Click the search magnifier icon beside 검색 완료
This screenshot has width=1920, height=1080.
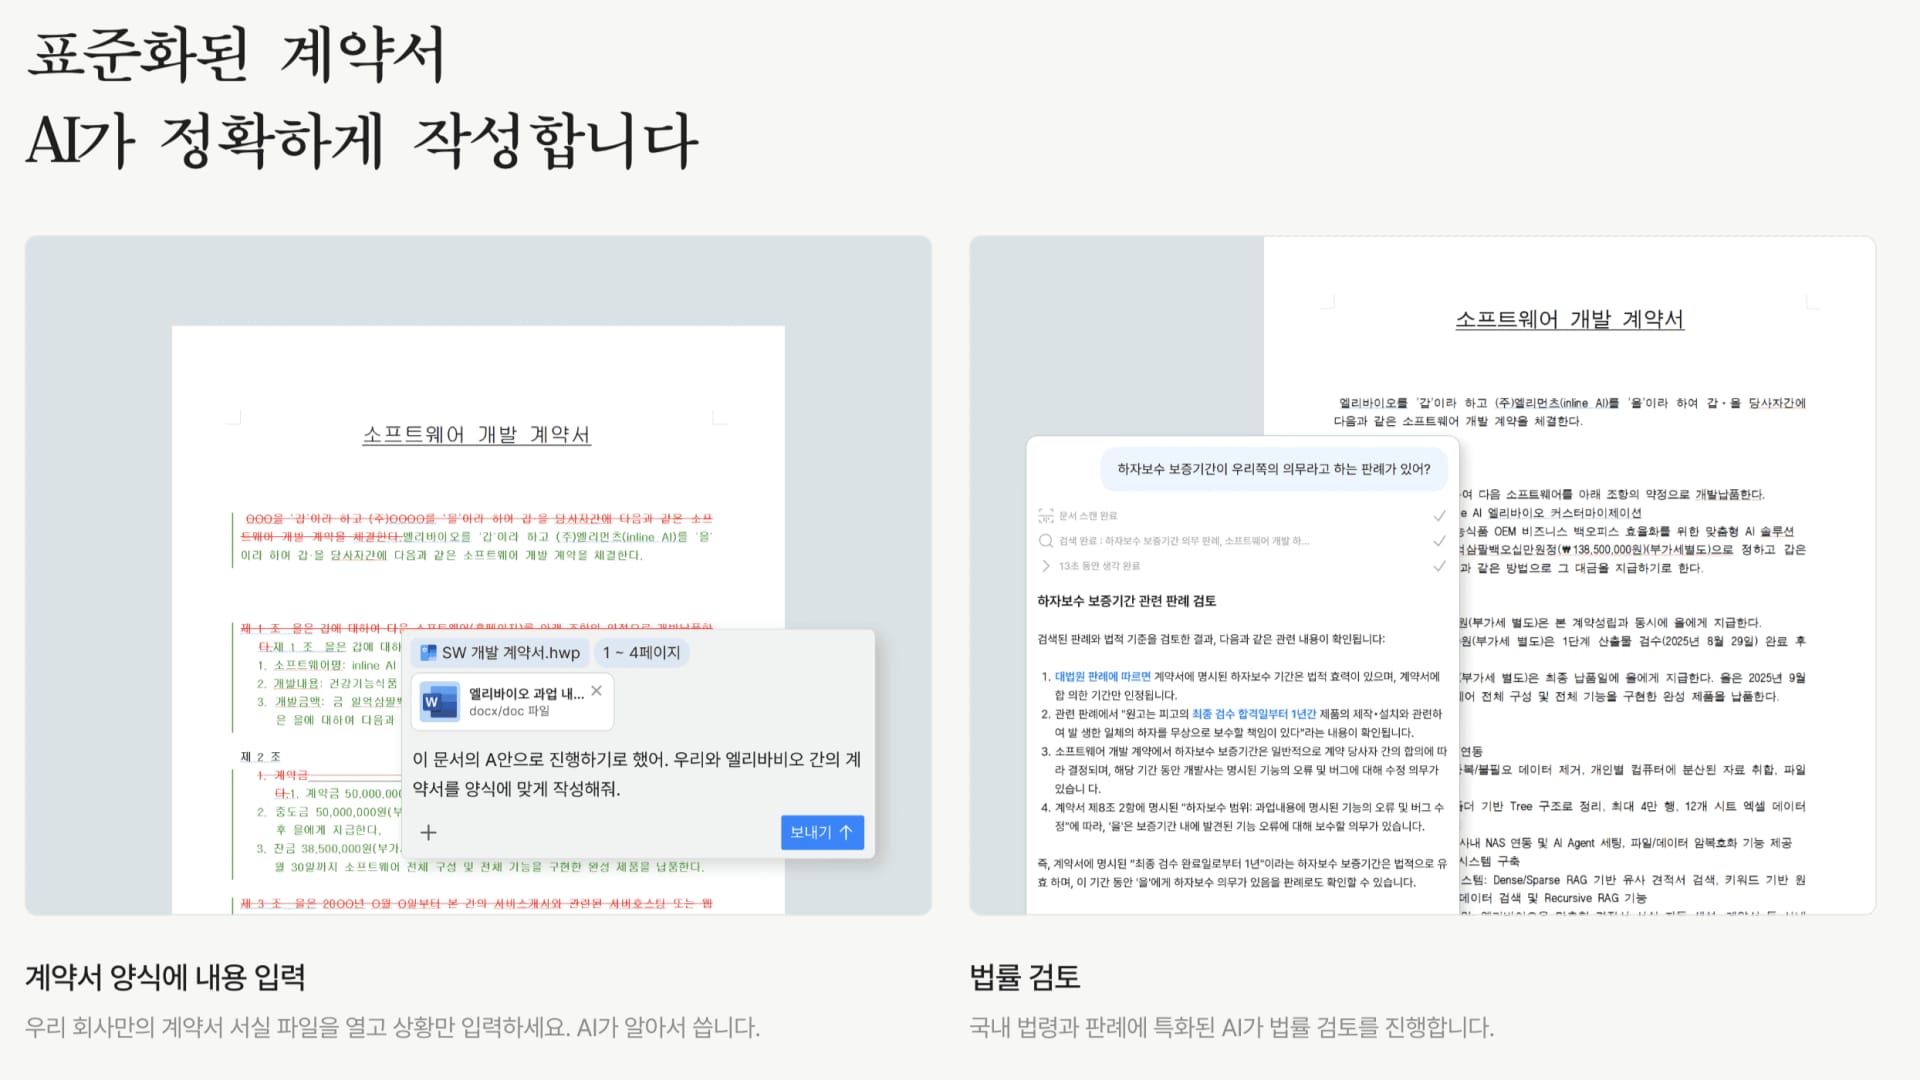pyautogui.click(x=1045, y=541)
